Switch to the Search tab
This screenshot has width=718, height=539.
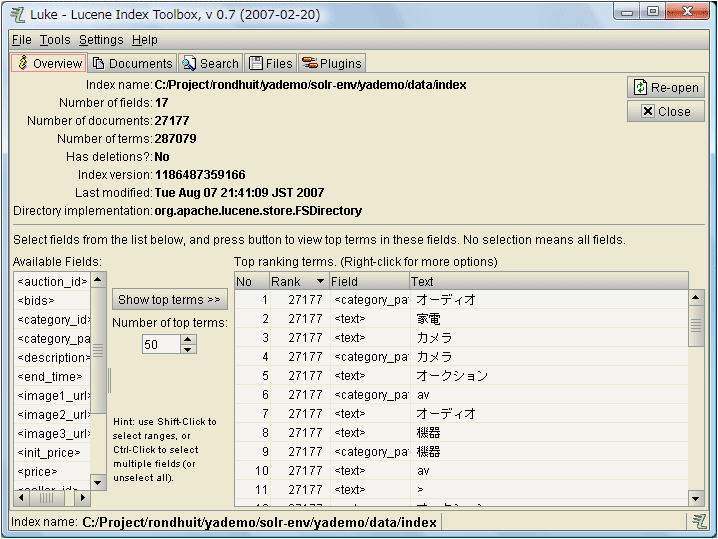pos(211,63)
